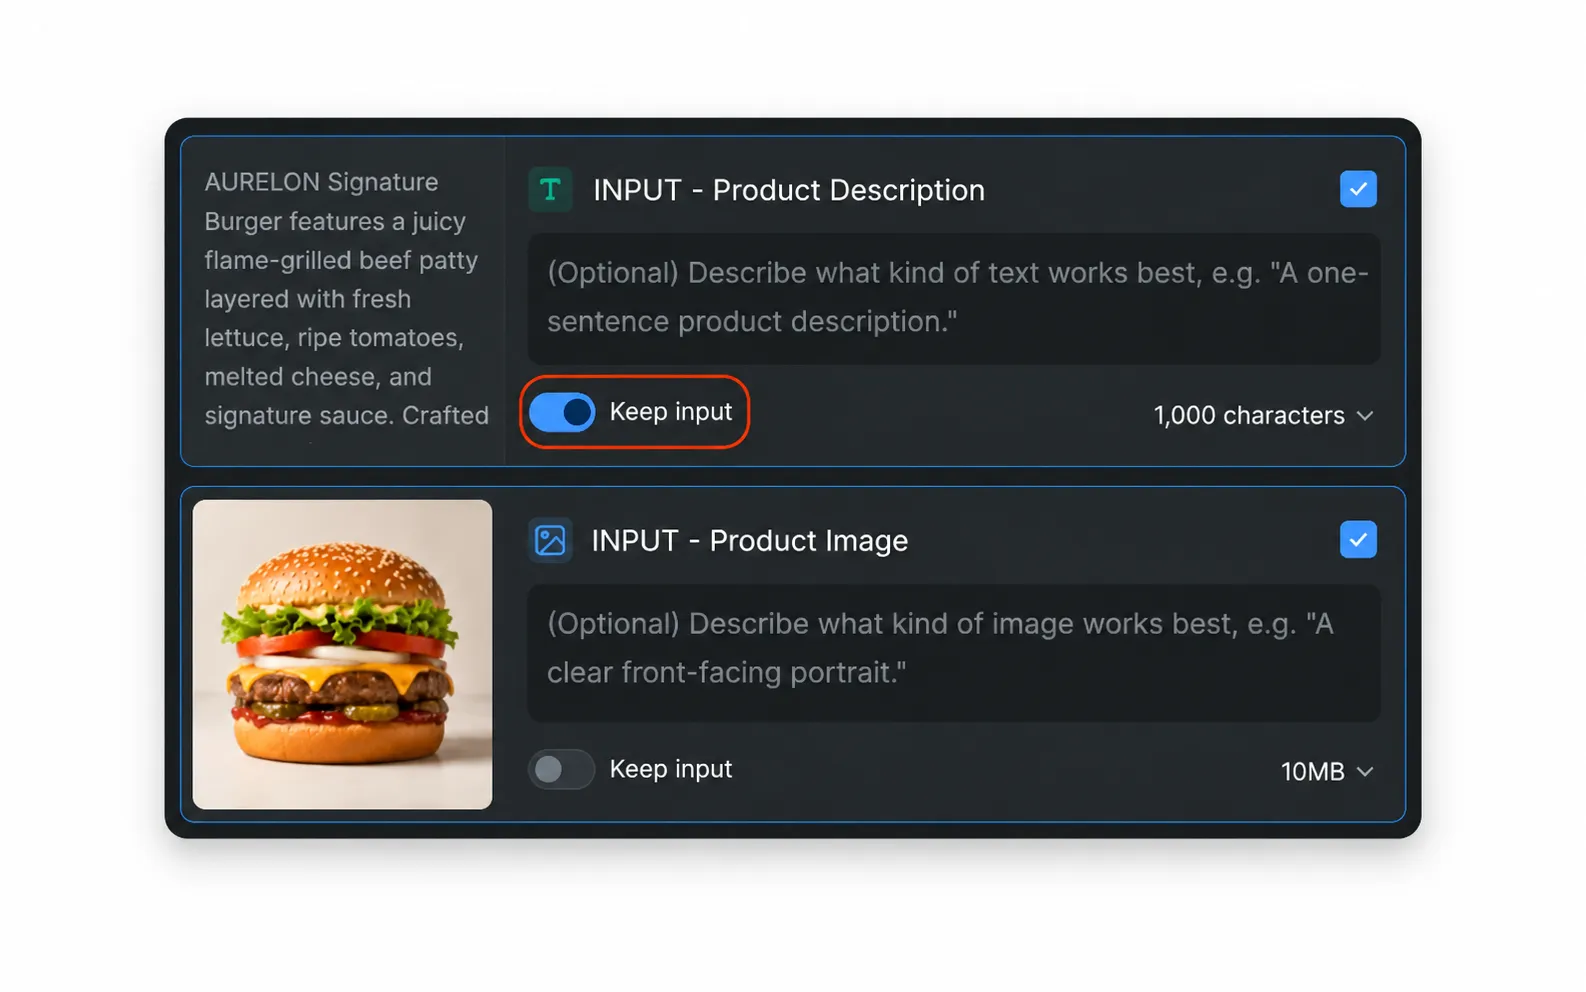Uncheck the Product Description input checkbox
Image resolution: width=1586 pixels, height=992 pixels.
[1357, 189]
